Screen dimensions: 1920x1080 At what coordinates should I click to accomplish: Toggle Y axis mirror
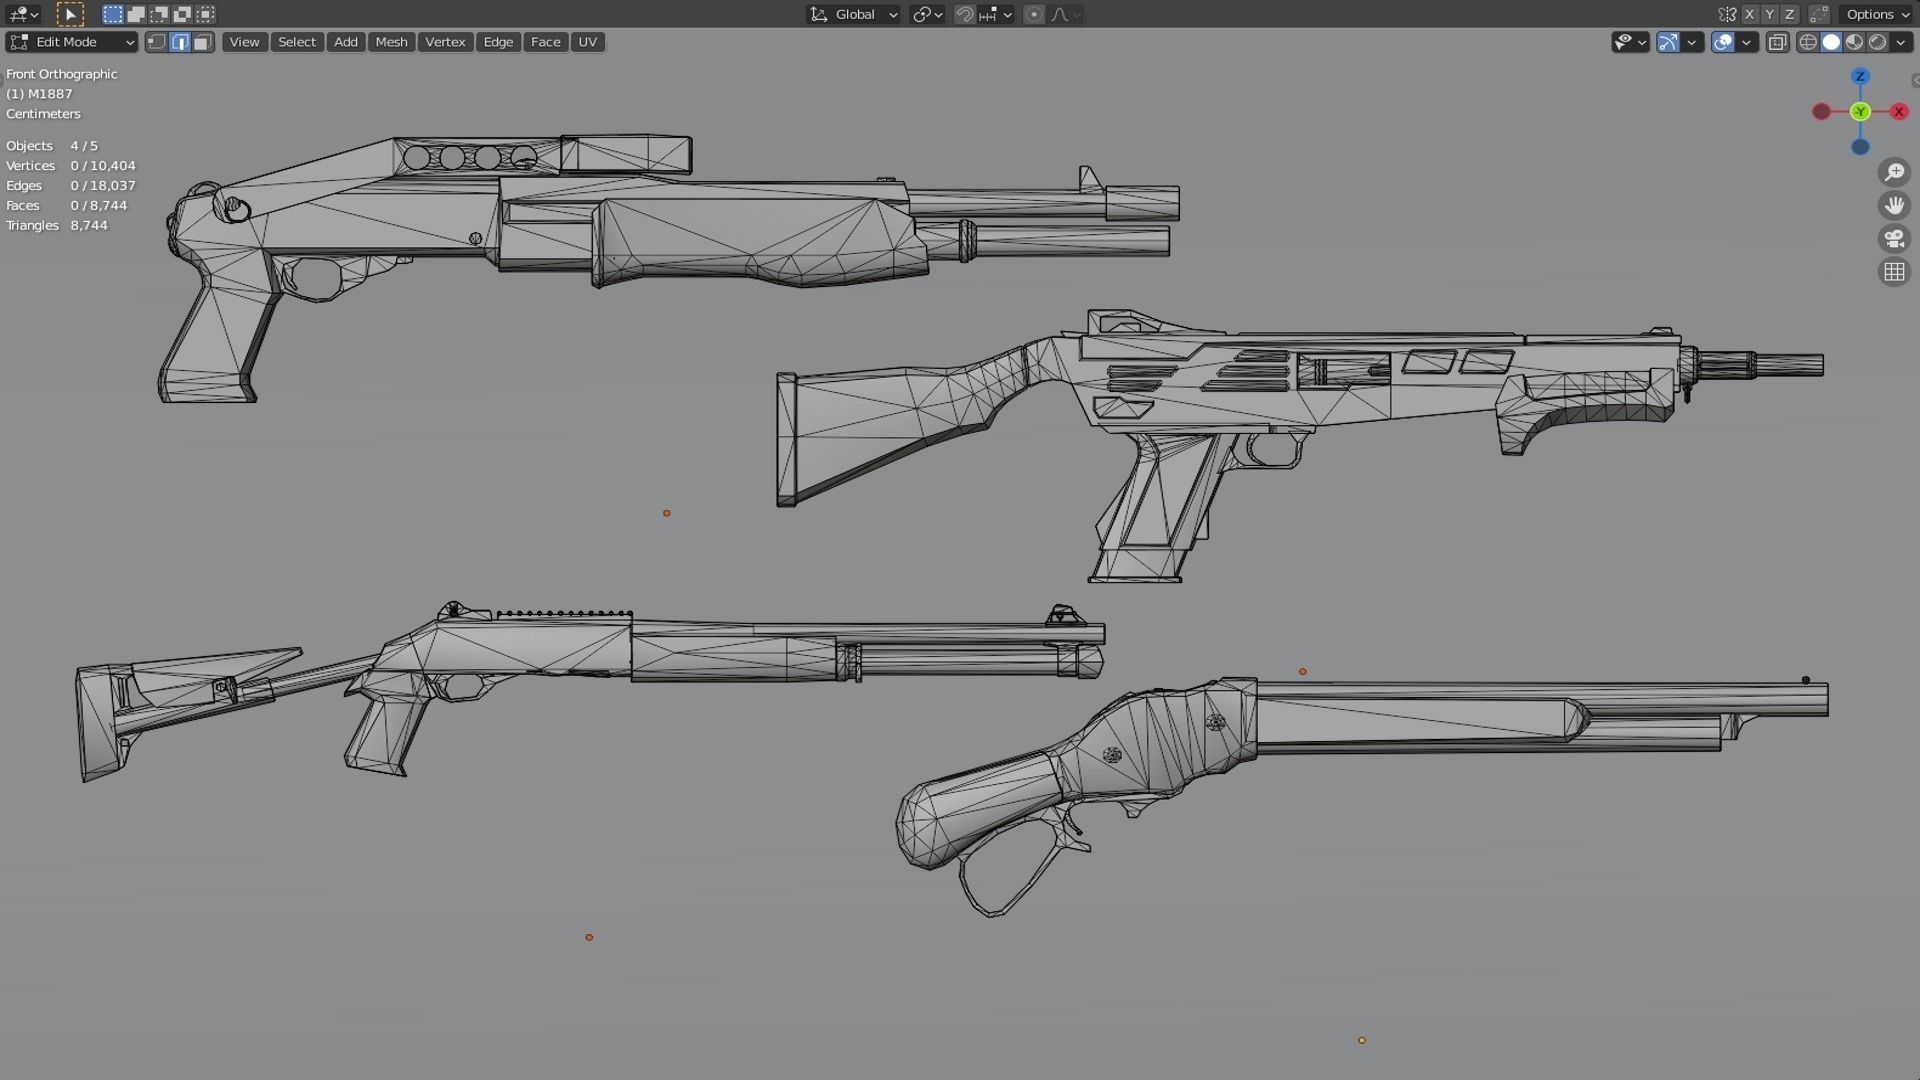(x=1770, y=14)
